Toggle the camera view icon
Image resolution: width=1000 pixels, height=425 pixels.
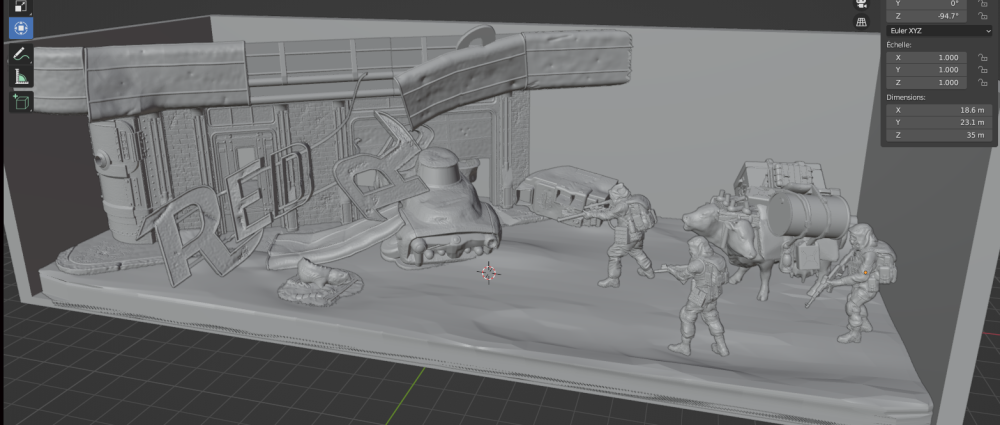(862, 4)
